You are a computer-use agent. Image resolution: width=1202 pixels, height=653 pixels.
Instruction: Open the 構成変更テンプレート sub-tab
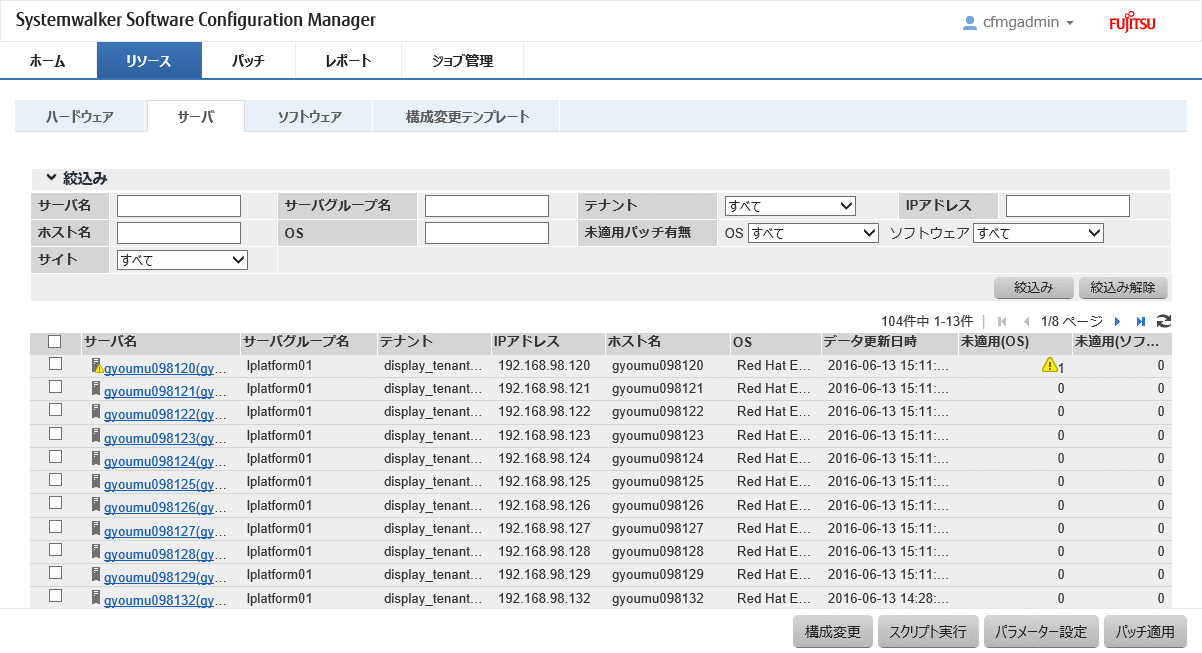[467, 117]
